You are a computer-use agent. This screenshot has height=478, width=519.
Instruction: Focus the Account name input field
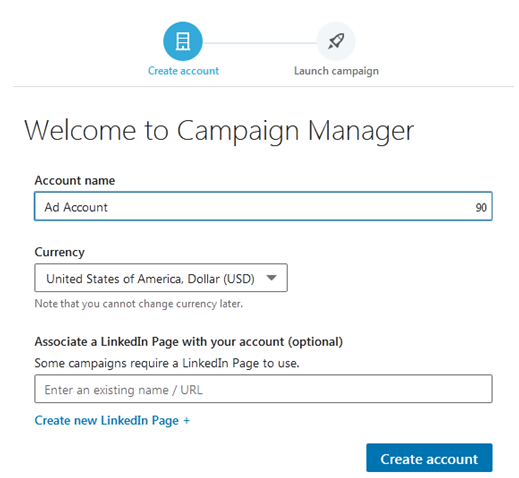(263, 206)
